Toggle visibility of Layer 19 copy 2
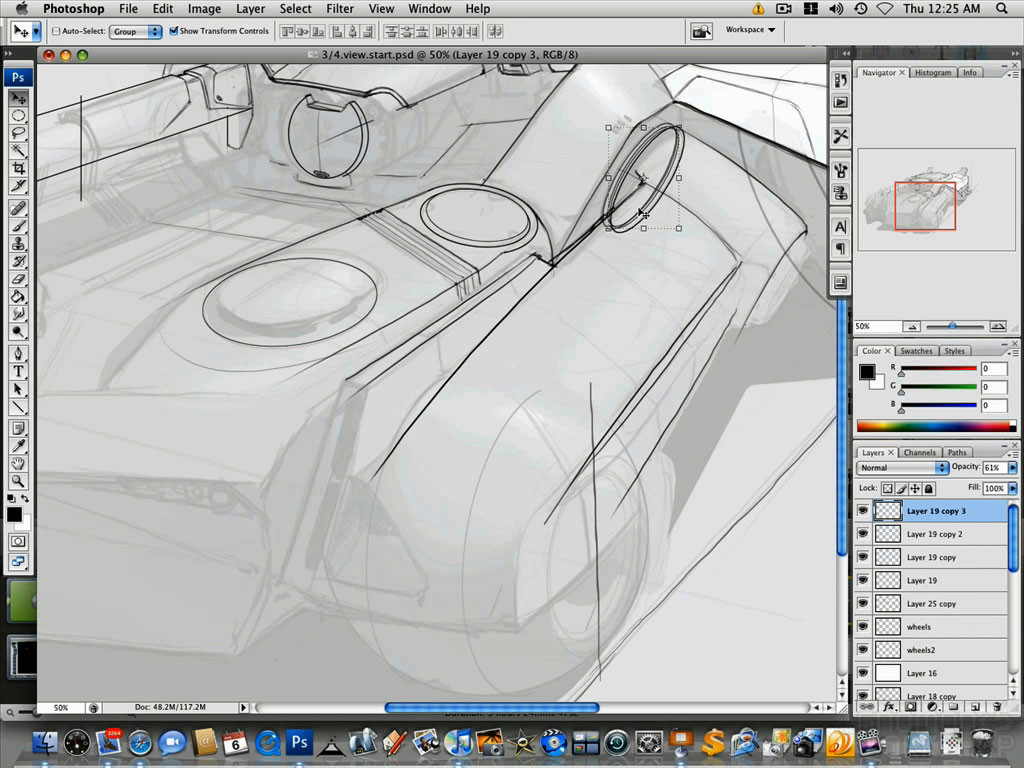This screenshot has width=1024, height=768. point(862,533)
